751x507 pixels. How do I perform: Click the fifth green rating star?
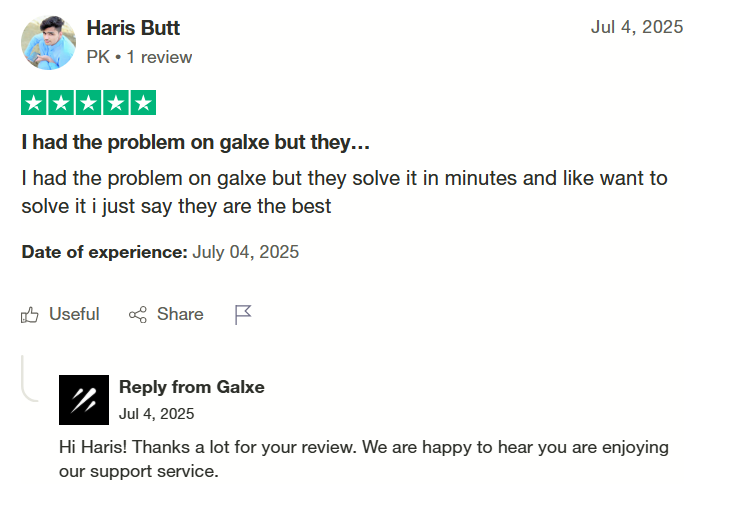click(x=143, y=102)
